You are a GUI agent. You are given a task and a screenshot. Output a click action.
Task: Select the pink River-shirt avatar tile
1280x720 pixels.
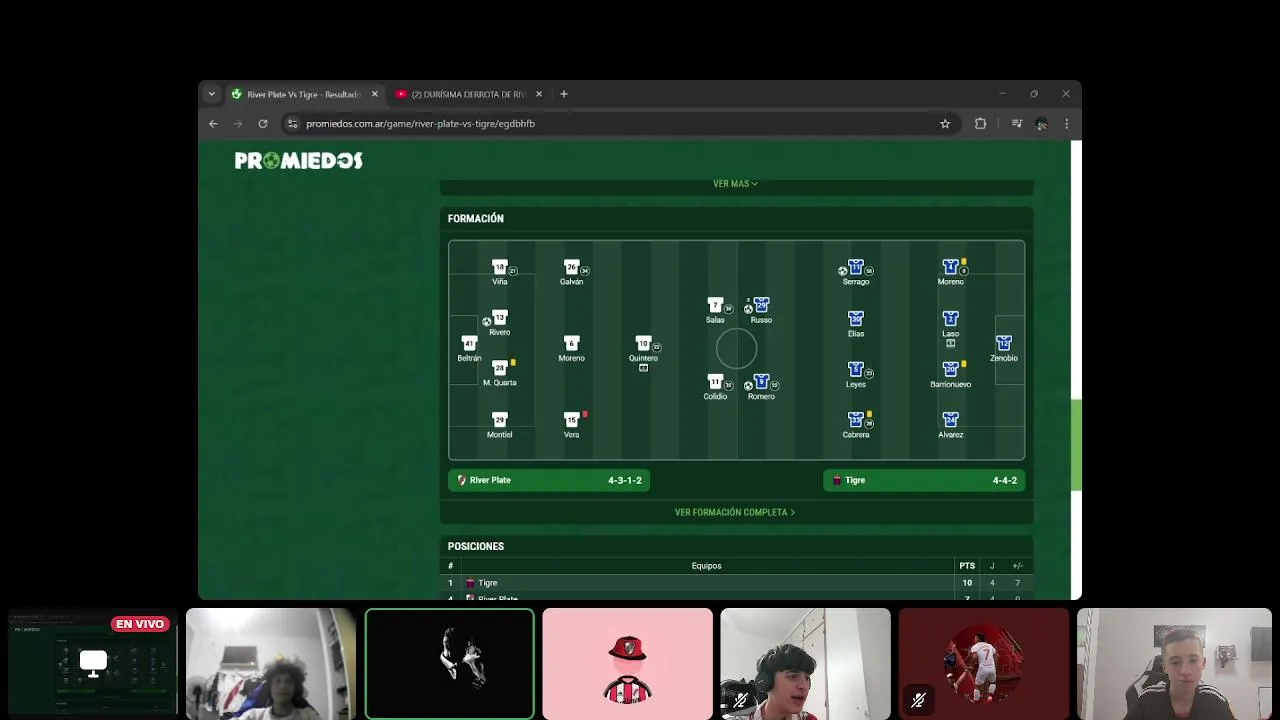(x=628, y=664)
